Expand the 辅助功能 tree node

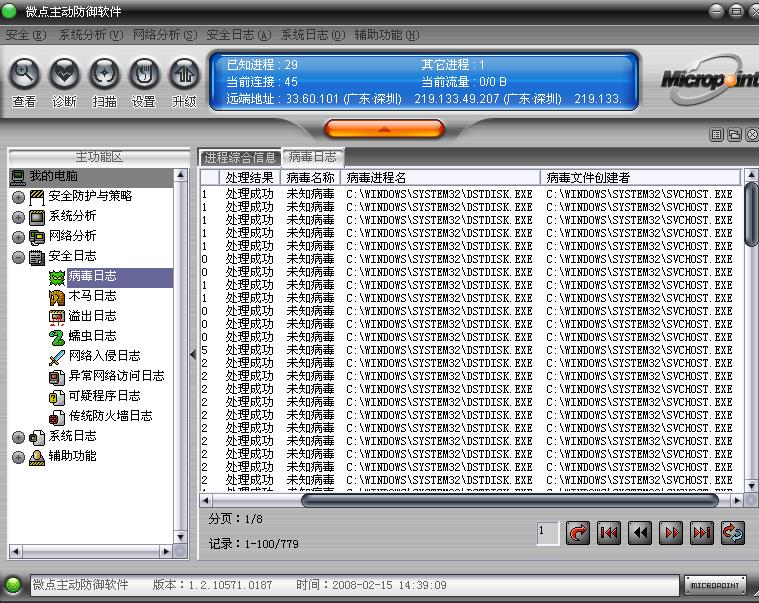pos(18,457)
